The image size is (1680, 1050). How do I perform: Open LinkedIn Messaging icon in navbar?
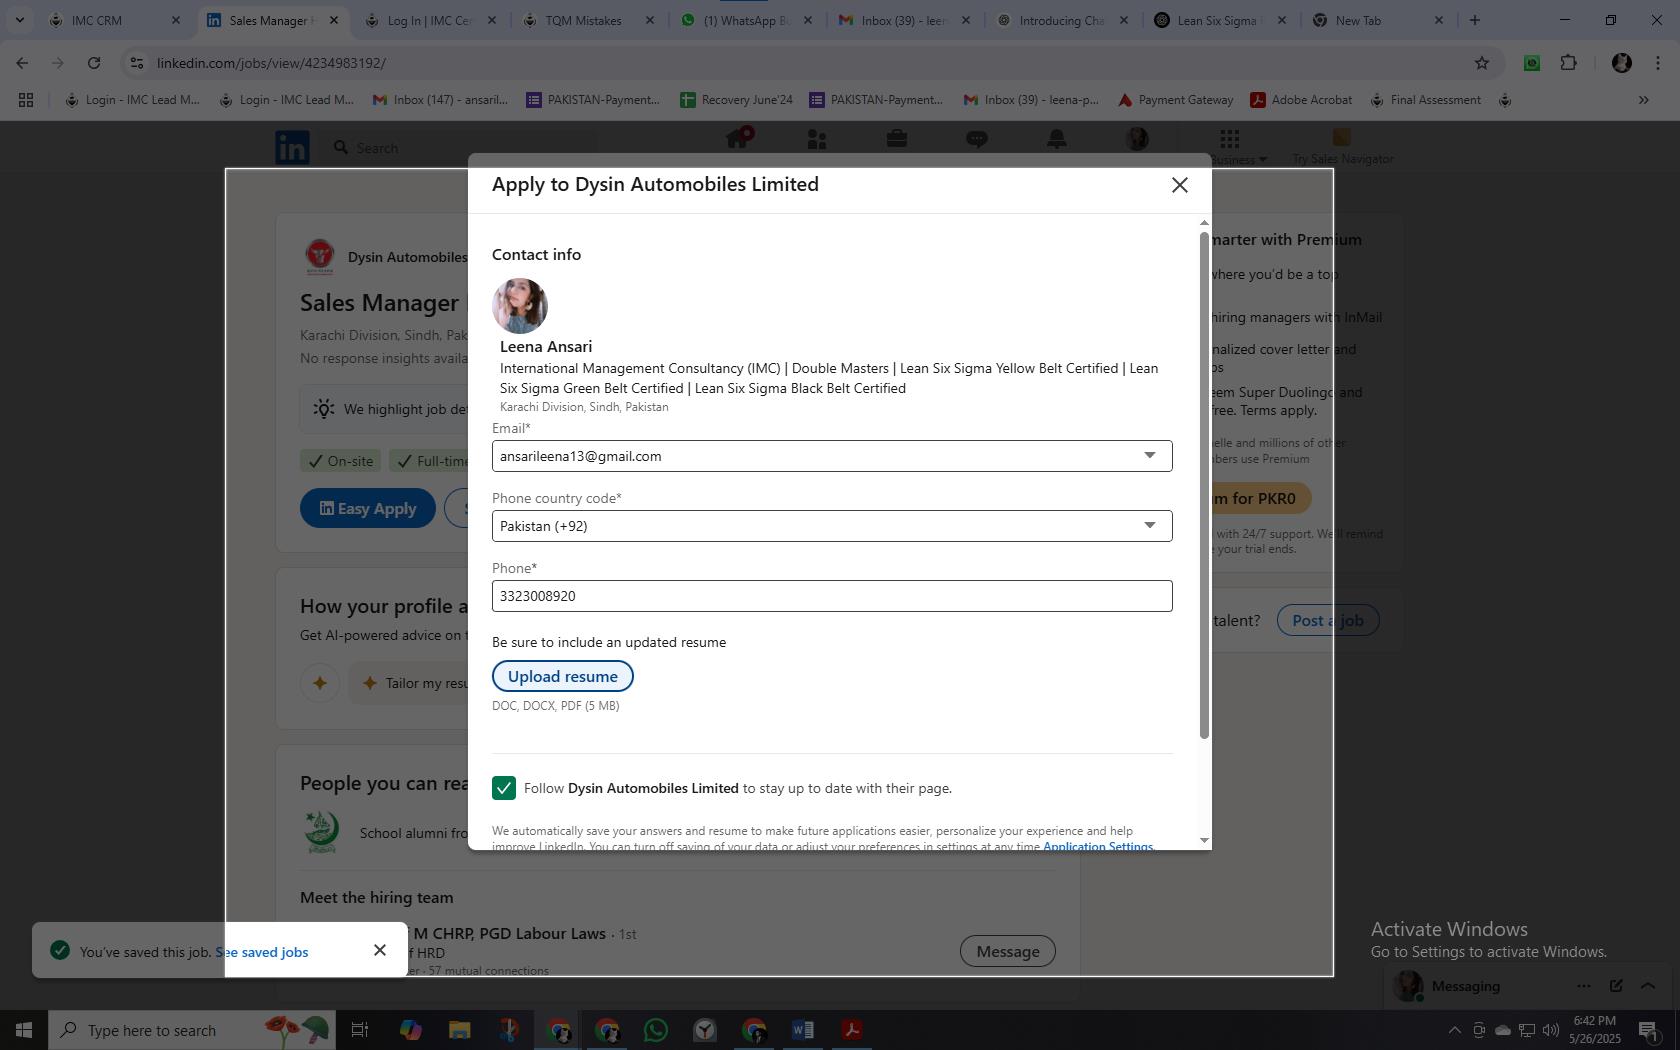(977, 140)
